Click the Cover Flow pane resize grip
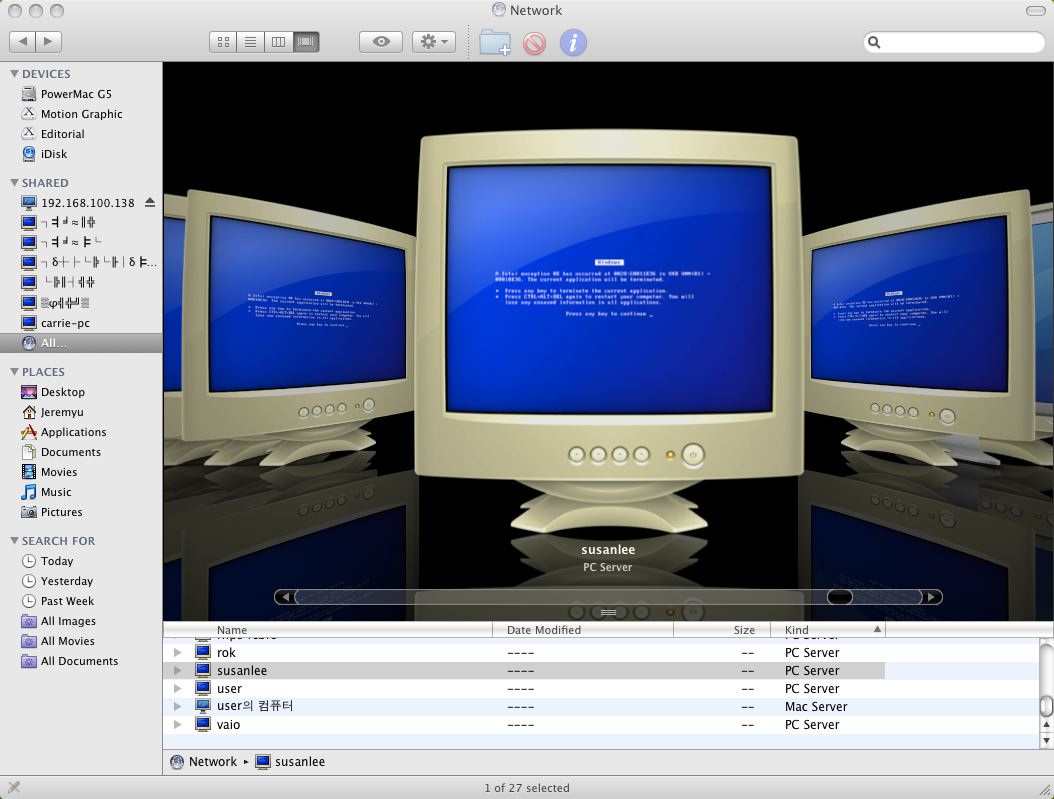The height and width of the screenshot is (799, 1054). [x=608, y=612]
